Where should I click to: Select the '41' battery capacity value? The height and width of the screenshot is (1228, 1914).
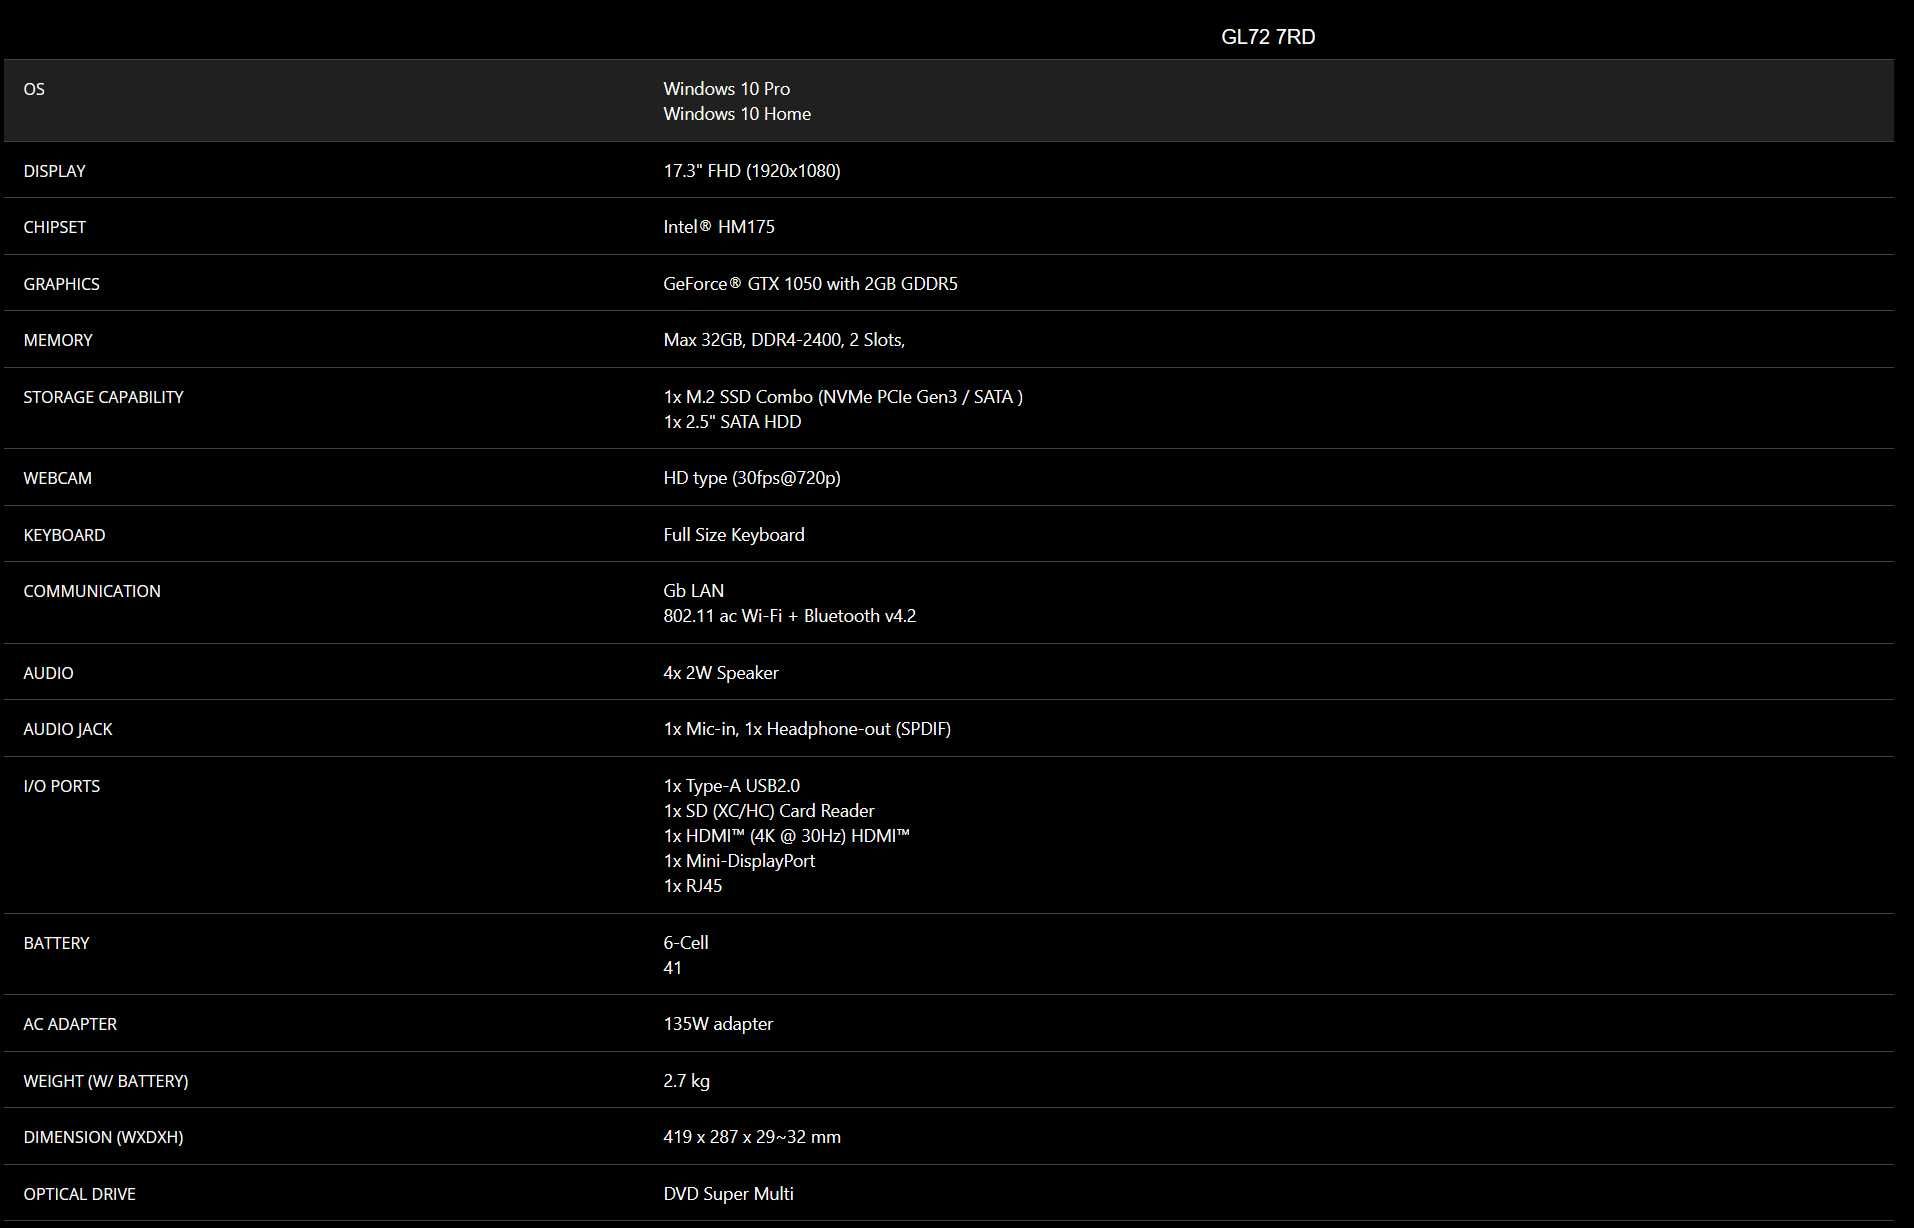click(x=672, y=968)
